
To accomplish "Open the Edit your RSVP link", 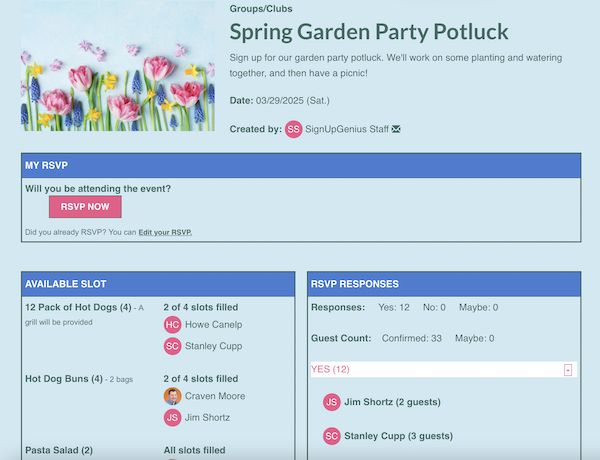I will 165,232.
